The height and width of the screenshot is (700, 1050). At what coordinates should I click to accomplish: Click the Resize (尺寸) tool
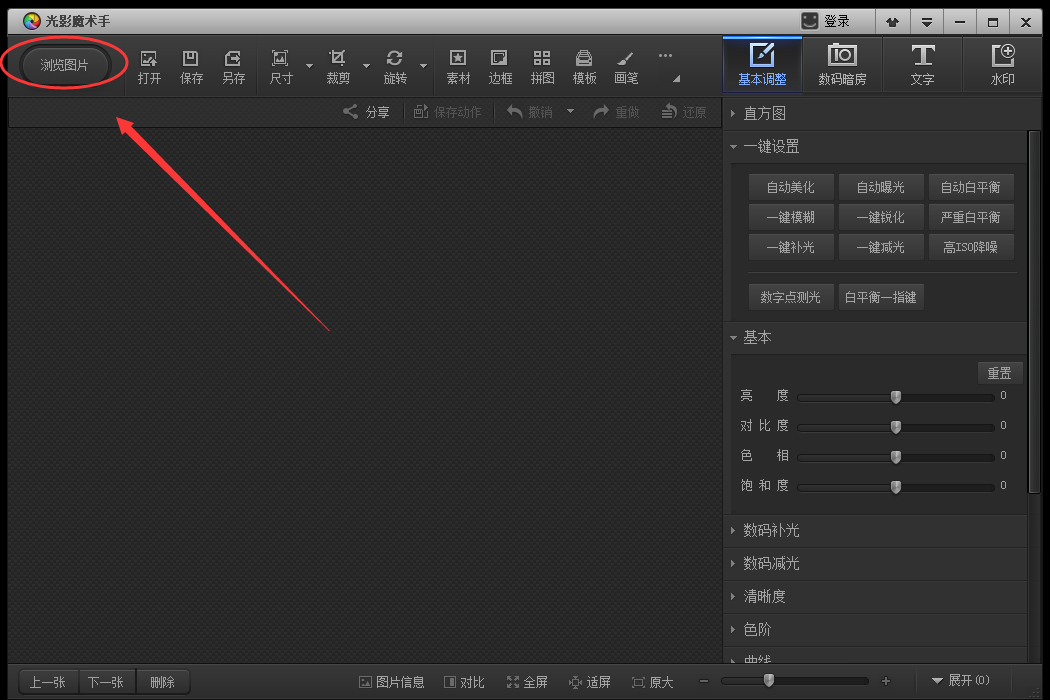coord(280,64)
